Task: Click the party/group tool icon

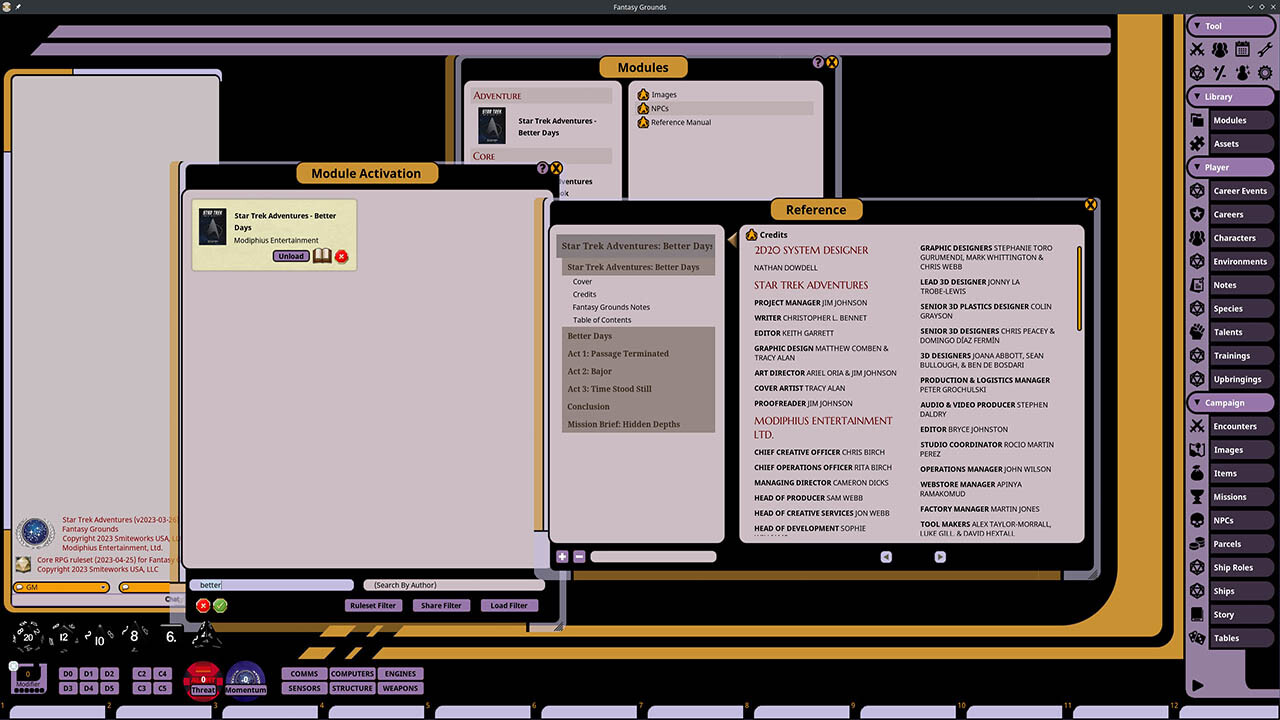Action: [x=1220, y=48]
